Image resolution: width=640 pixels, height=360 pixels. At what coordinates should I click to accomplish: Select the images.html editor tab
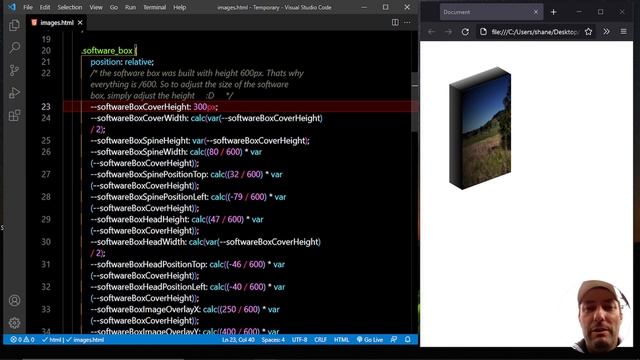pos(56,23)
